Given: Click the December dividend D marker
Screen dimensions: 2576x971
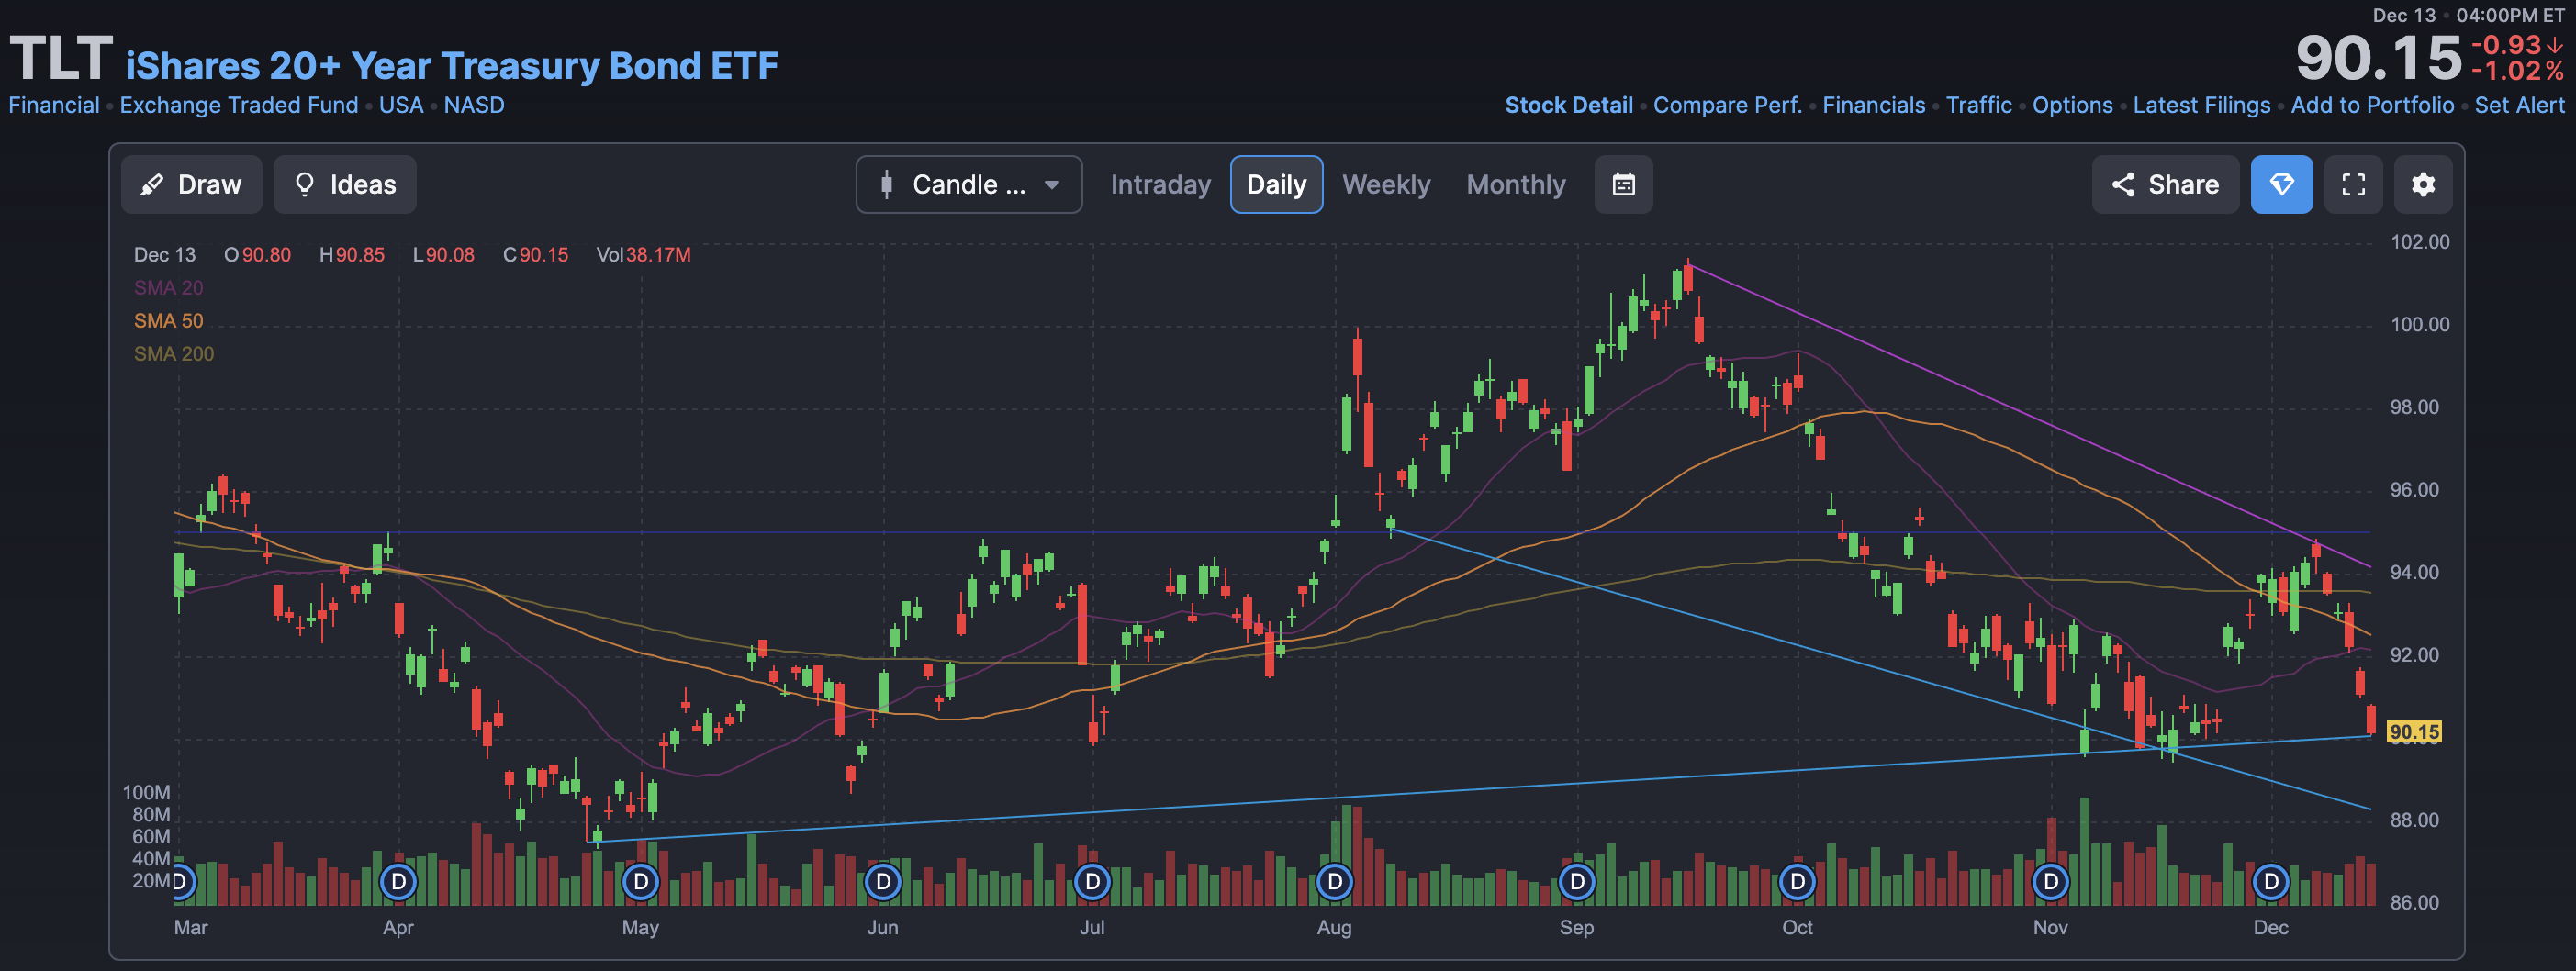Looking at the screenshot, I should coord(2271,882).
